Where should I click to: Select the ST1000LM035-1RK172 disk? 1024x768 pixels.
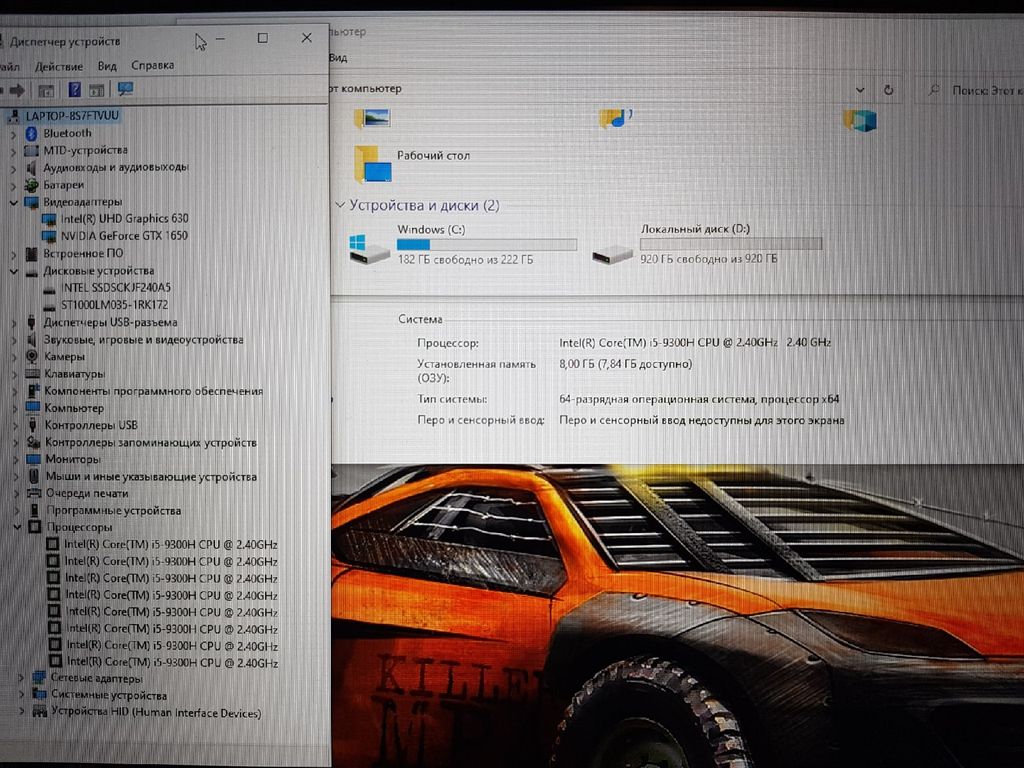pos(115,305)
